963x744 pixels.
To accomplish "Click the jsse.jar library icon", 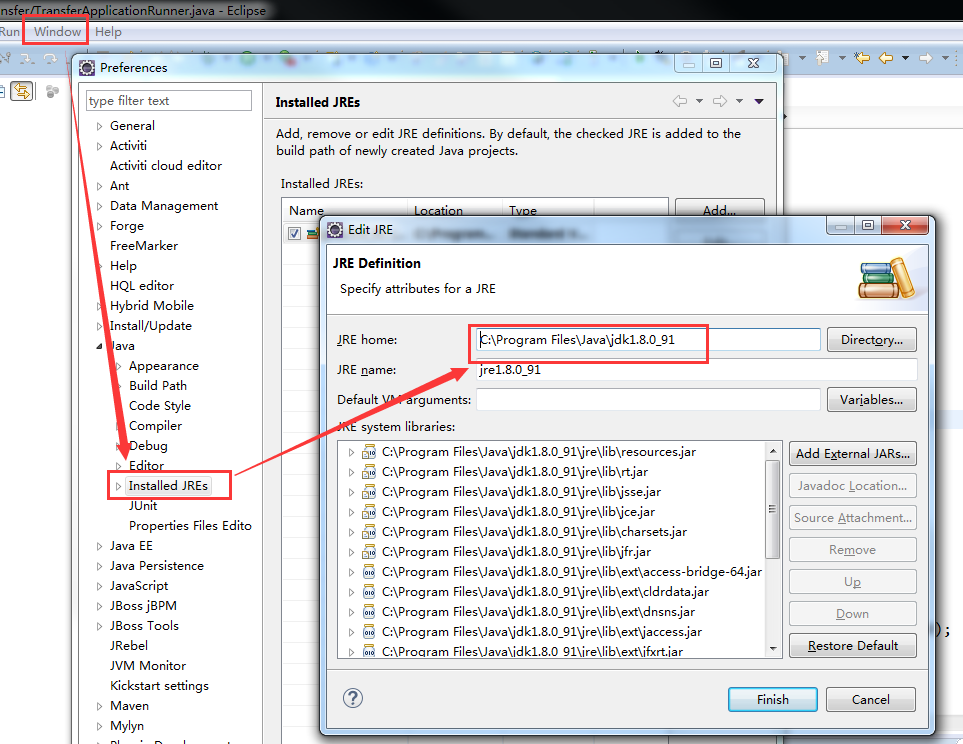I will (x=368, y=492).
